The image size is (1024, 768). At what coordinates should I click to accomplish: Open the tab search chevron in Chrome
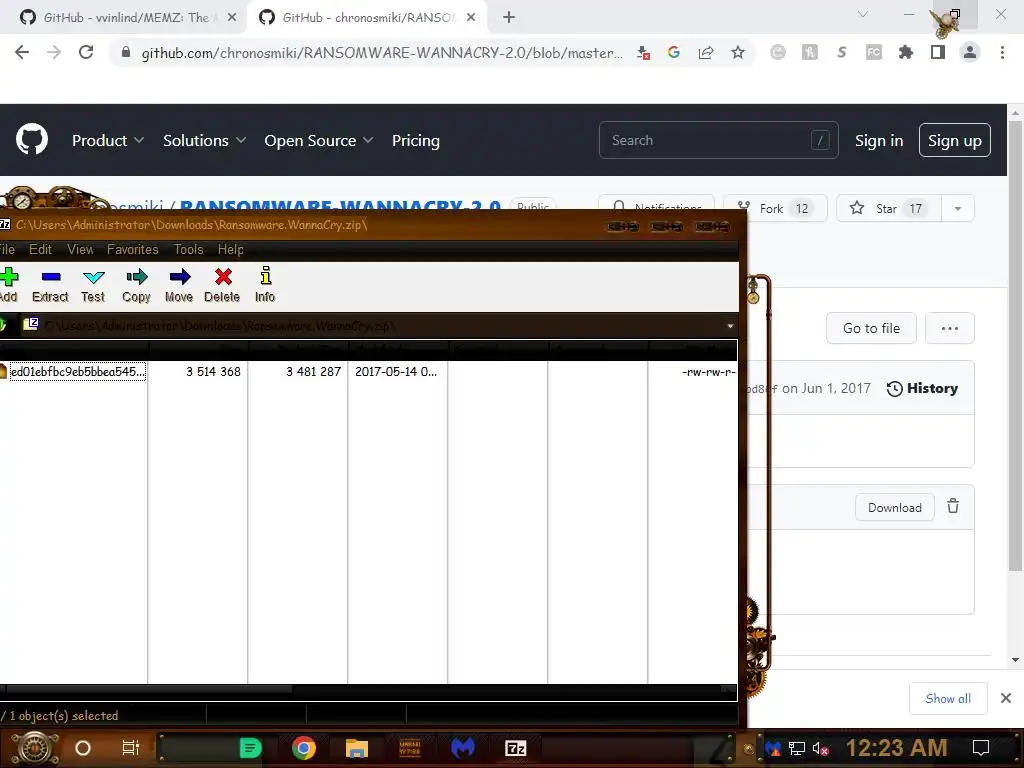862,14
